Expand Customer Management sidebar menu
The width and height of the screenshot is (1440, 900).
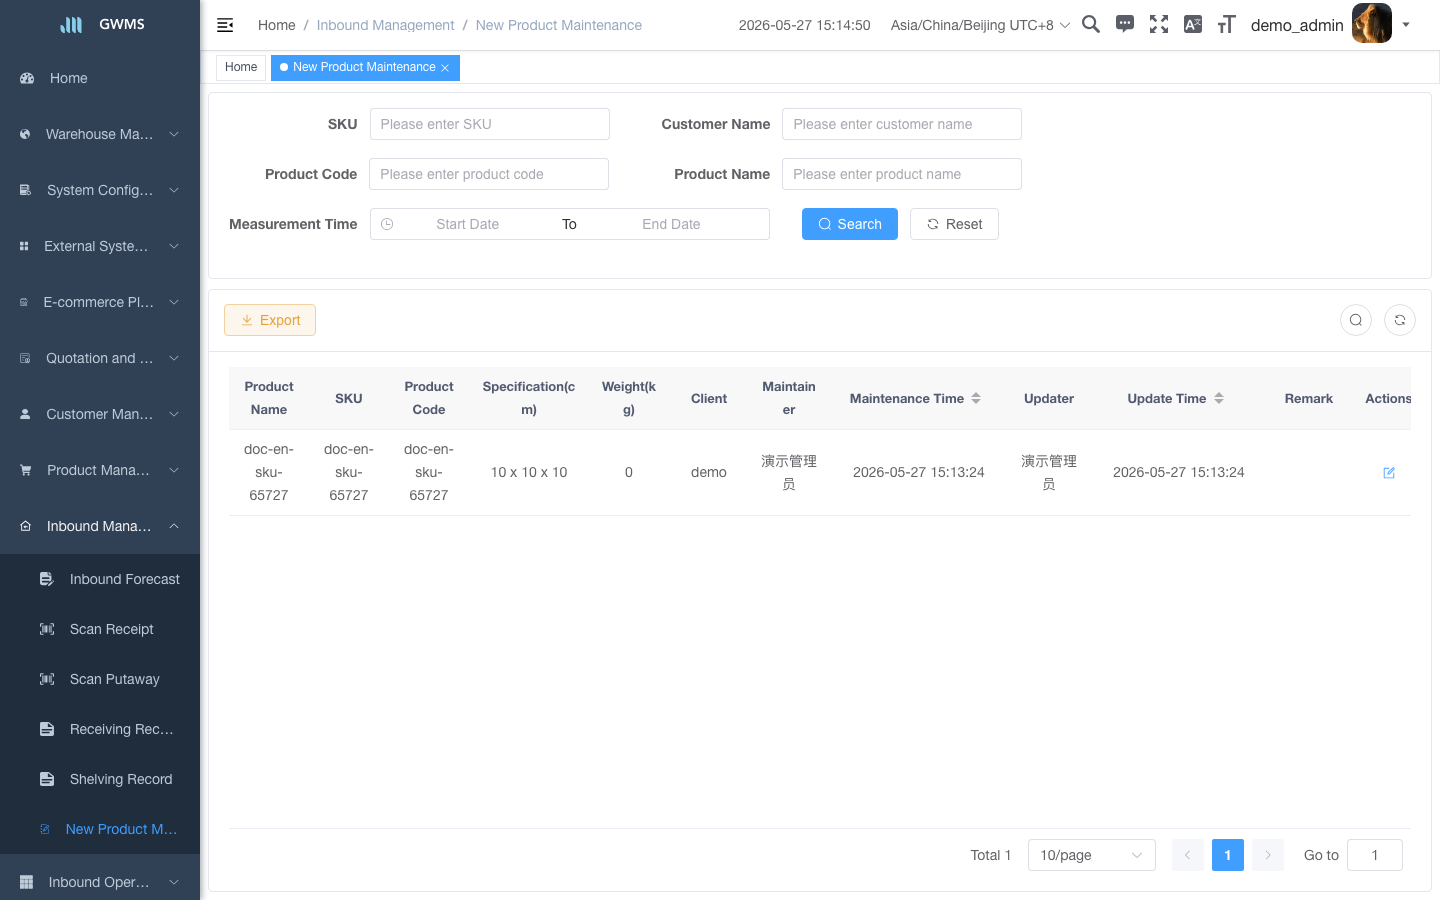(100, 414)
